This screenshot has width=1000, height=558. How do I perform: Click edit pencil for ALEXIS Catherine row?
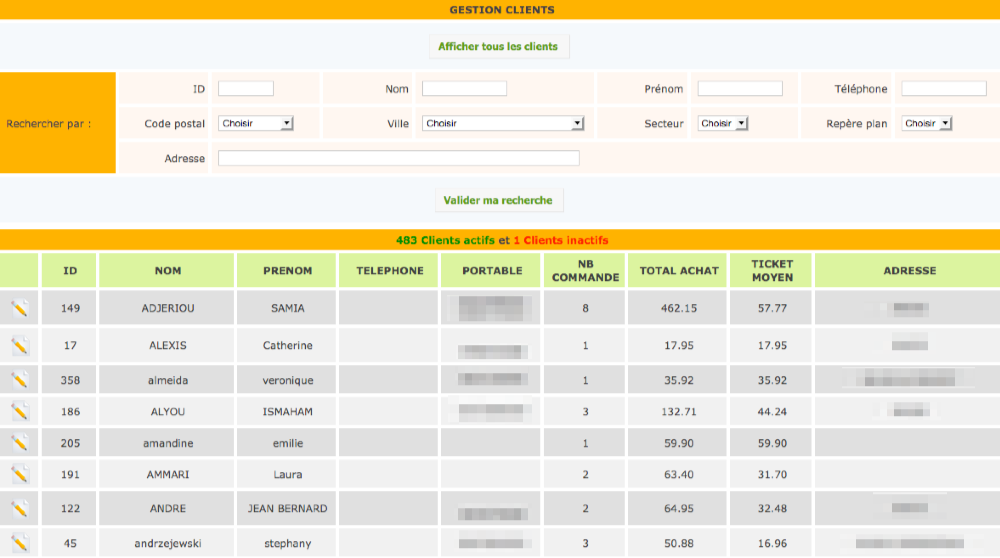(20, 346)
